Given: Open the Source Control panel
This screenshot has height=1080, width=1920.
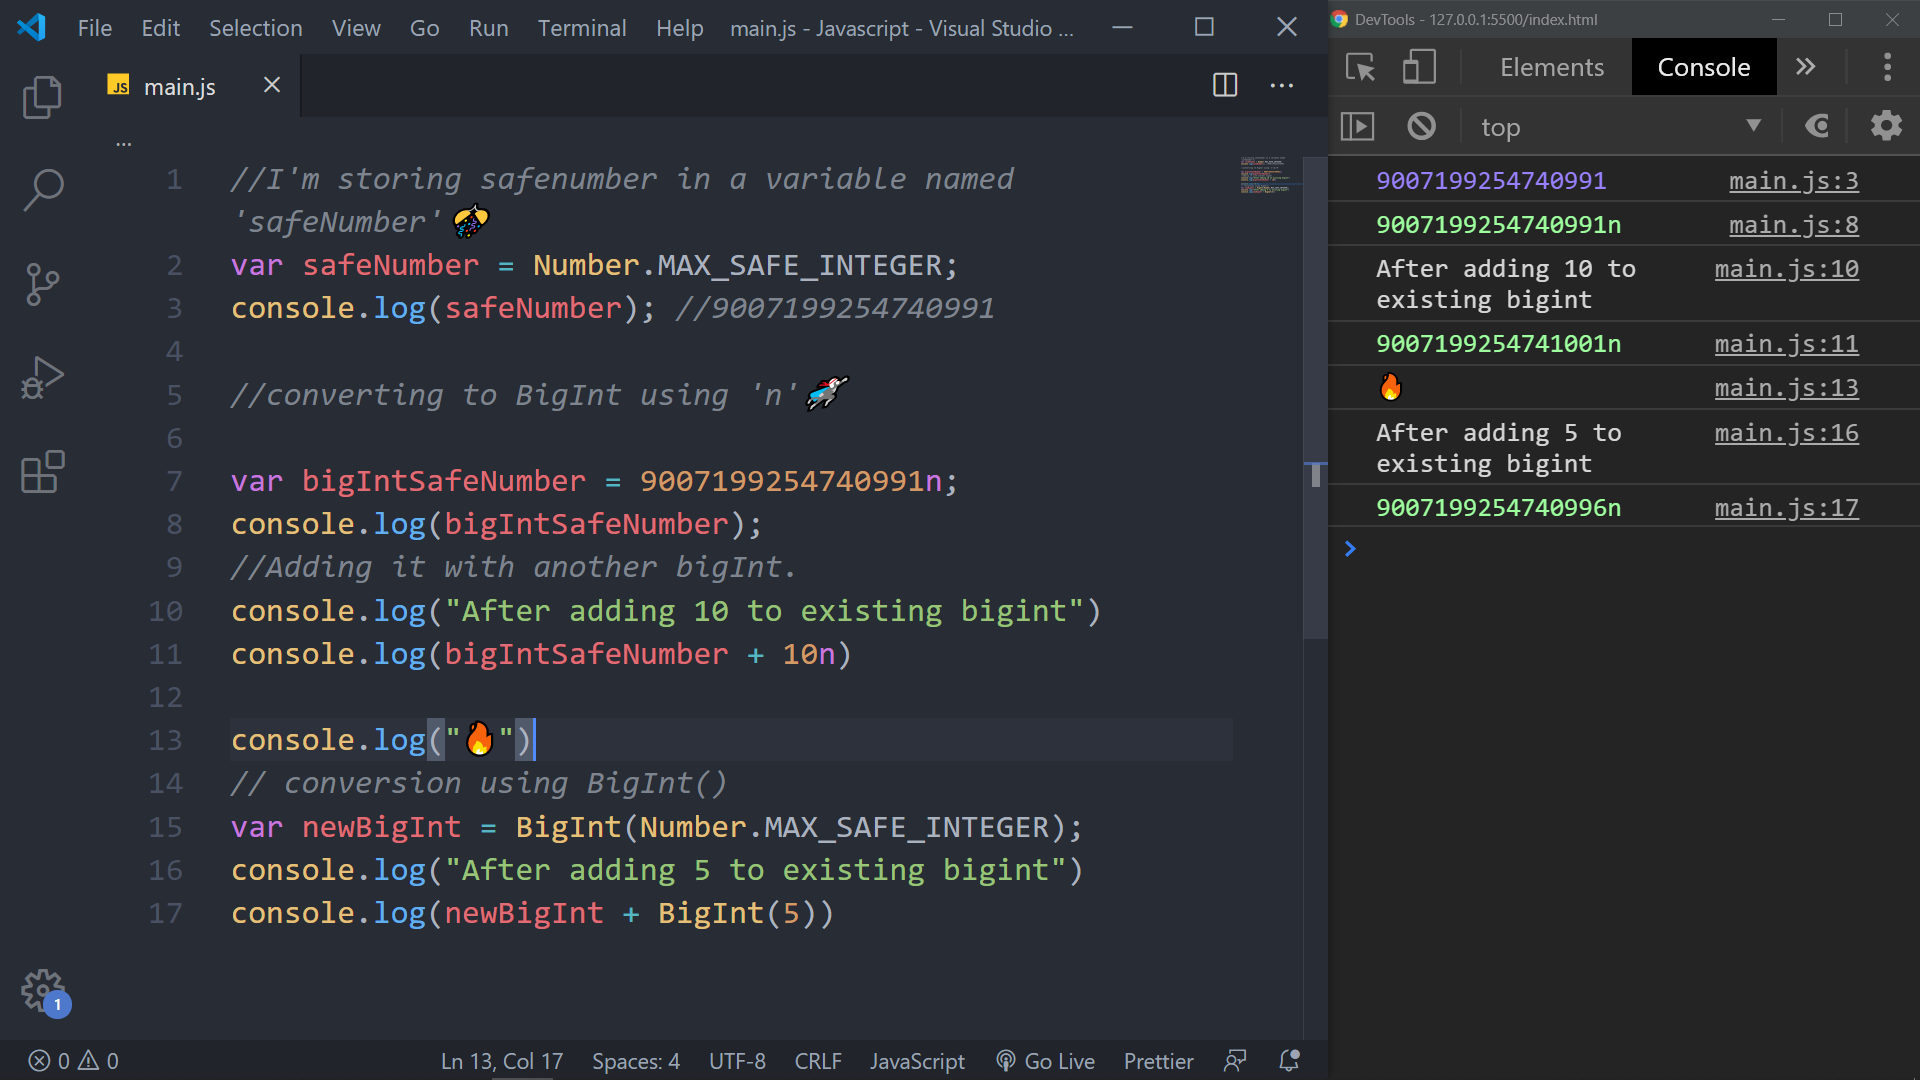Looking at the screenshot, I should click(x=42, y=284).
